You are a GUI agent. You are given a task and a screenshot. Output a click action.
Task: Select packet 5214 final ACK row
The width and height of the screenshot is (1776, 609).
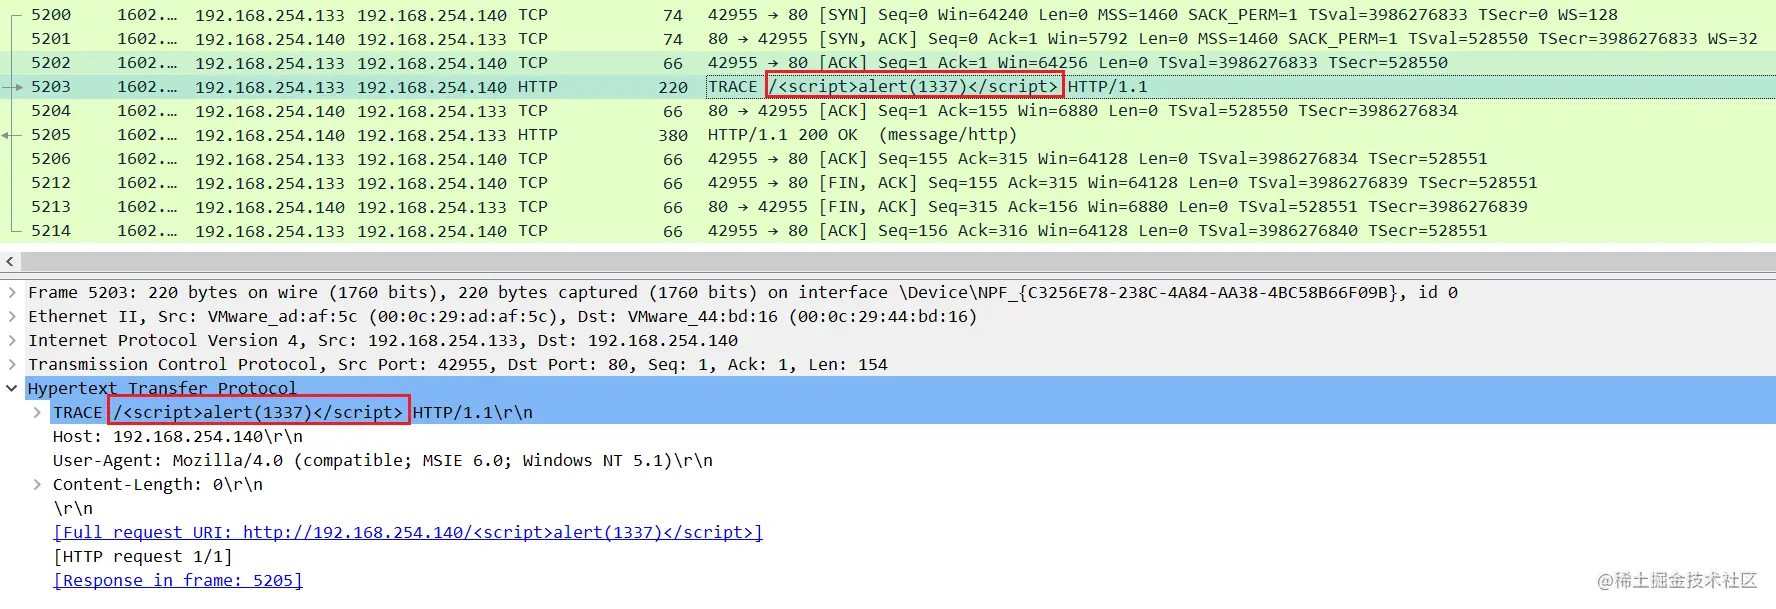click(888, 231)
